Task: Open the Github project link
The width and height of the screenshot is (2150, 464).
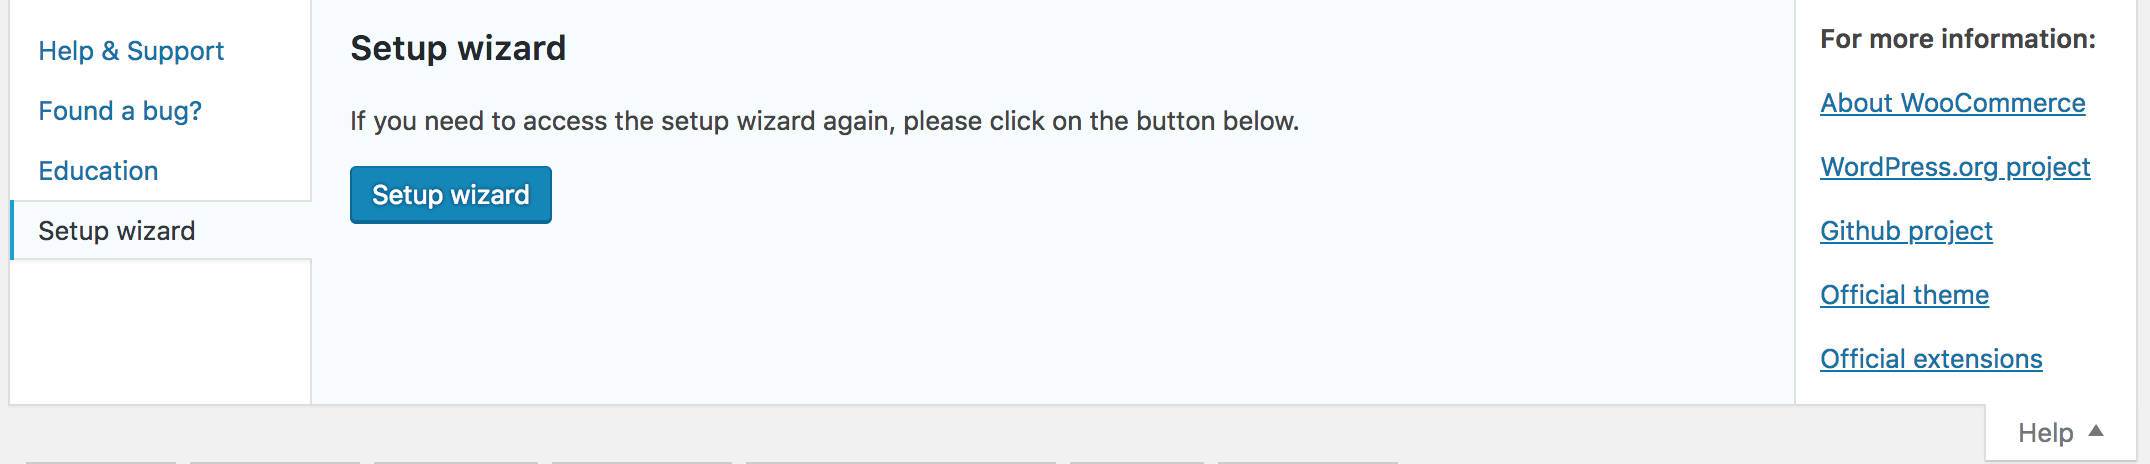Action: click(1905, 231)
